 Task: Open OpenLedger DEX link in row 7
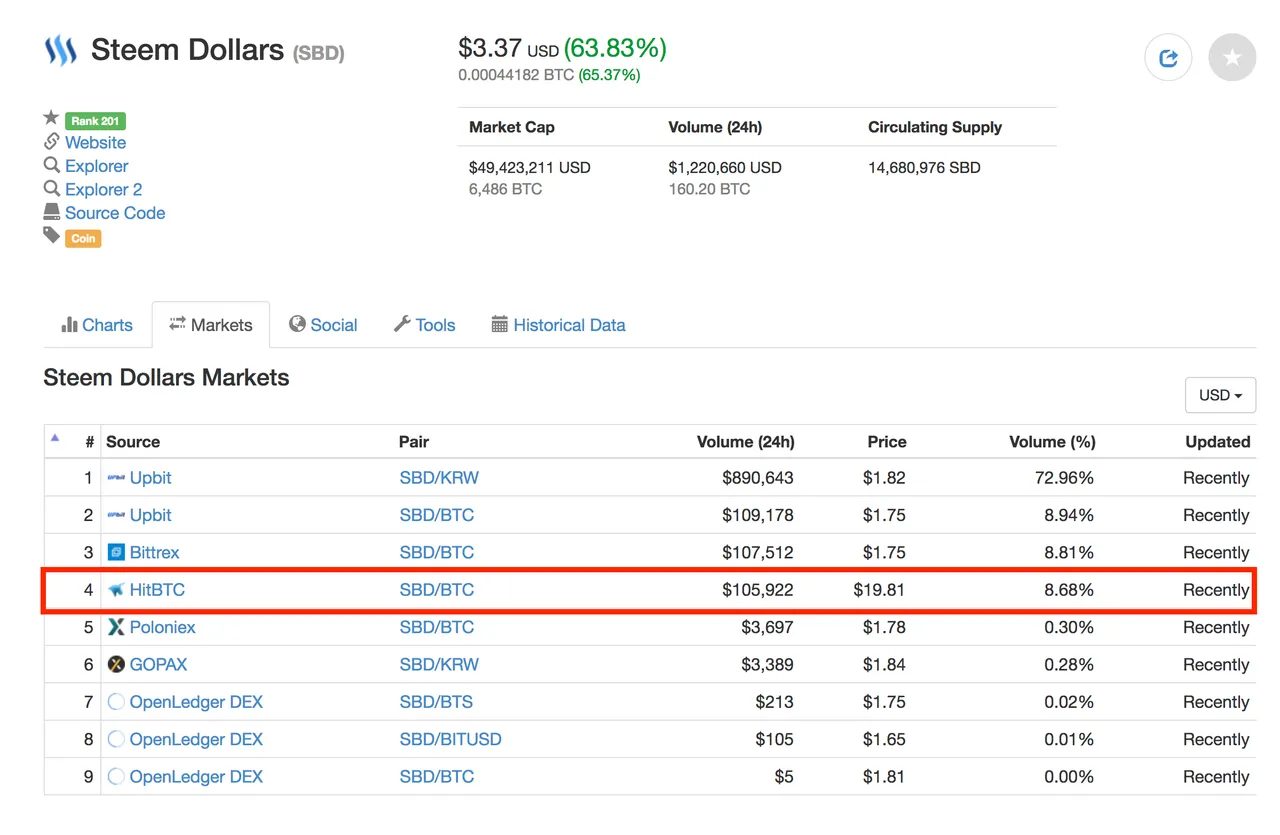[x=196, y=702]
